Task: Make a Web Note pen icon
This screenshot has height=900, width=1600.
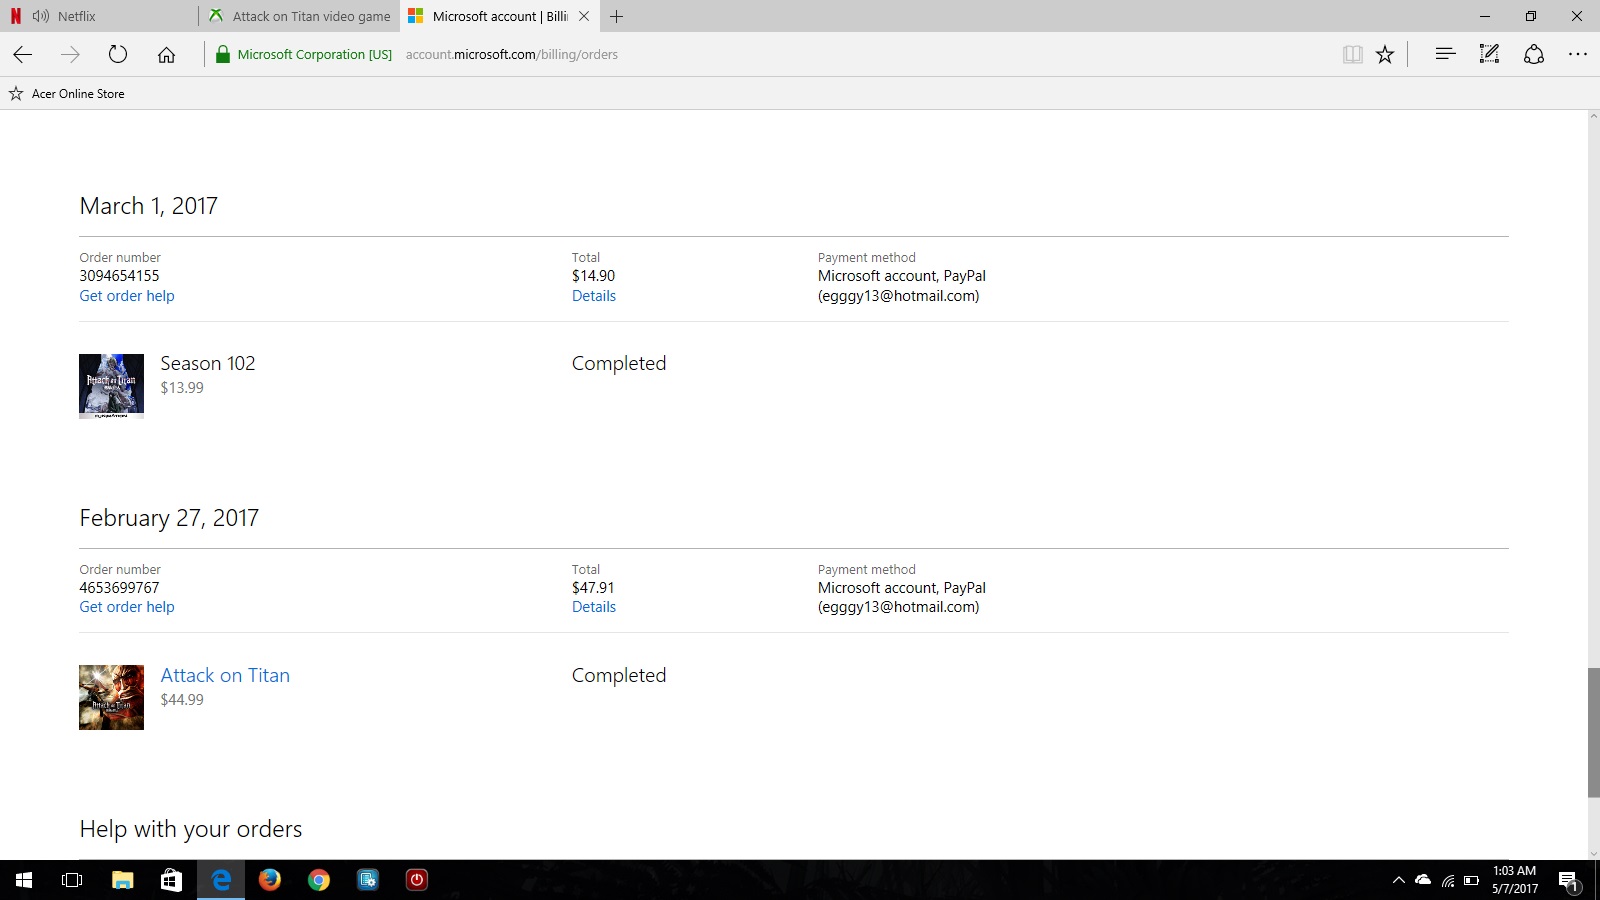Action: 1489,55
